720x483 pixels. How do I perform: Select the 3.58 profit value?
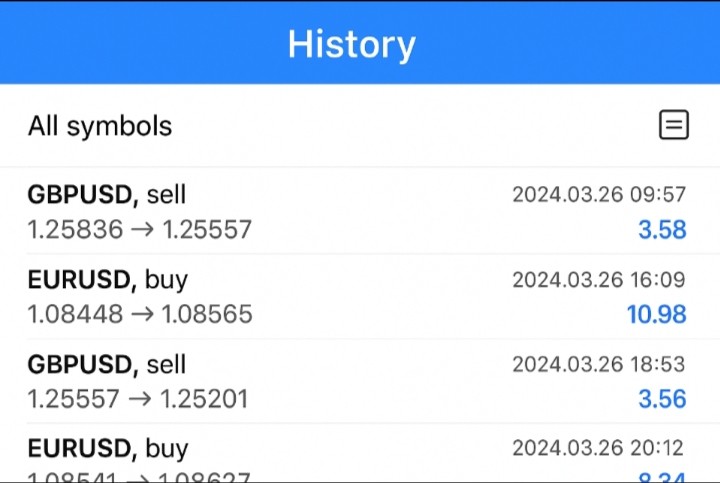pos(662,230)
